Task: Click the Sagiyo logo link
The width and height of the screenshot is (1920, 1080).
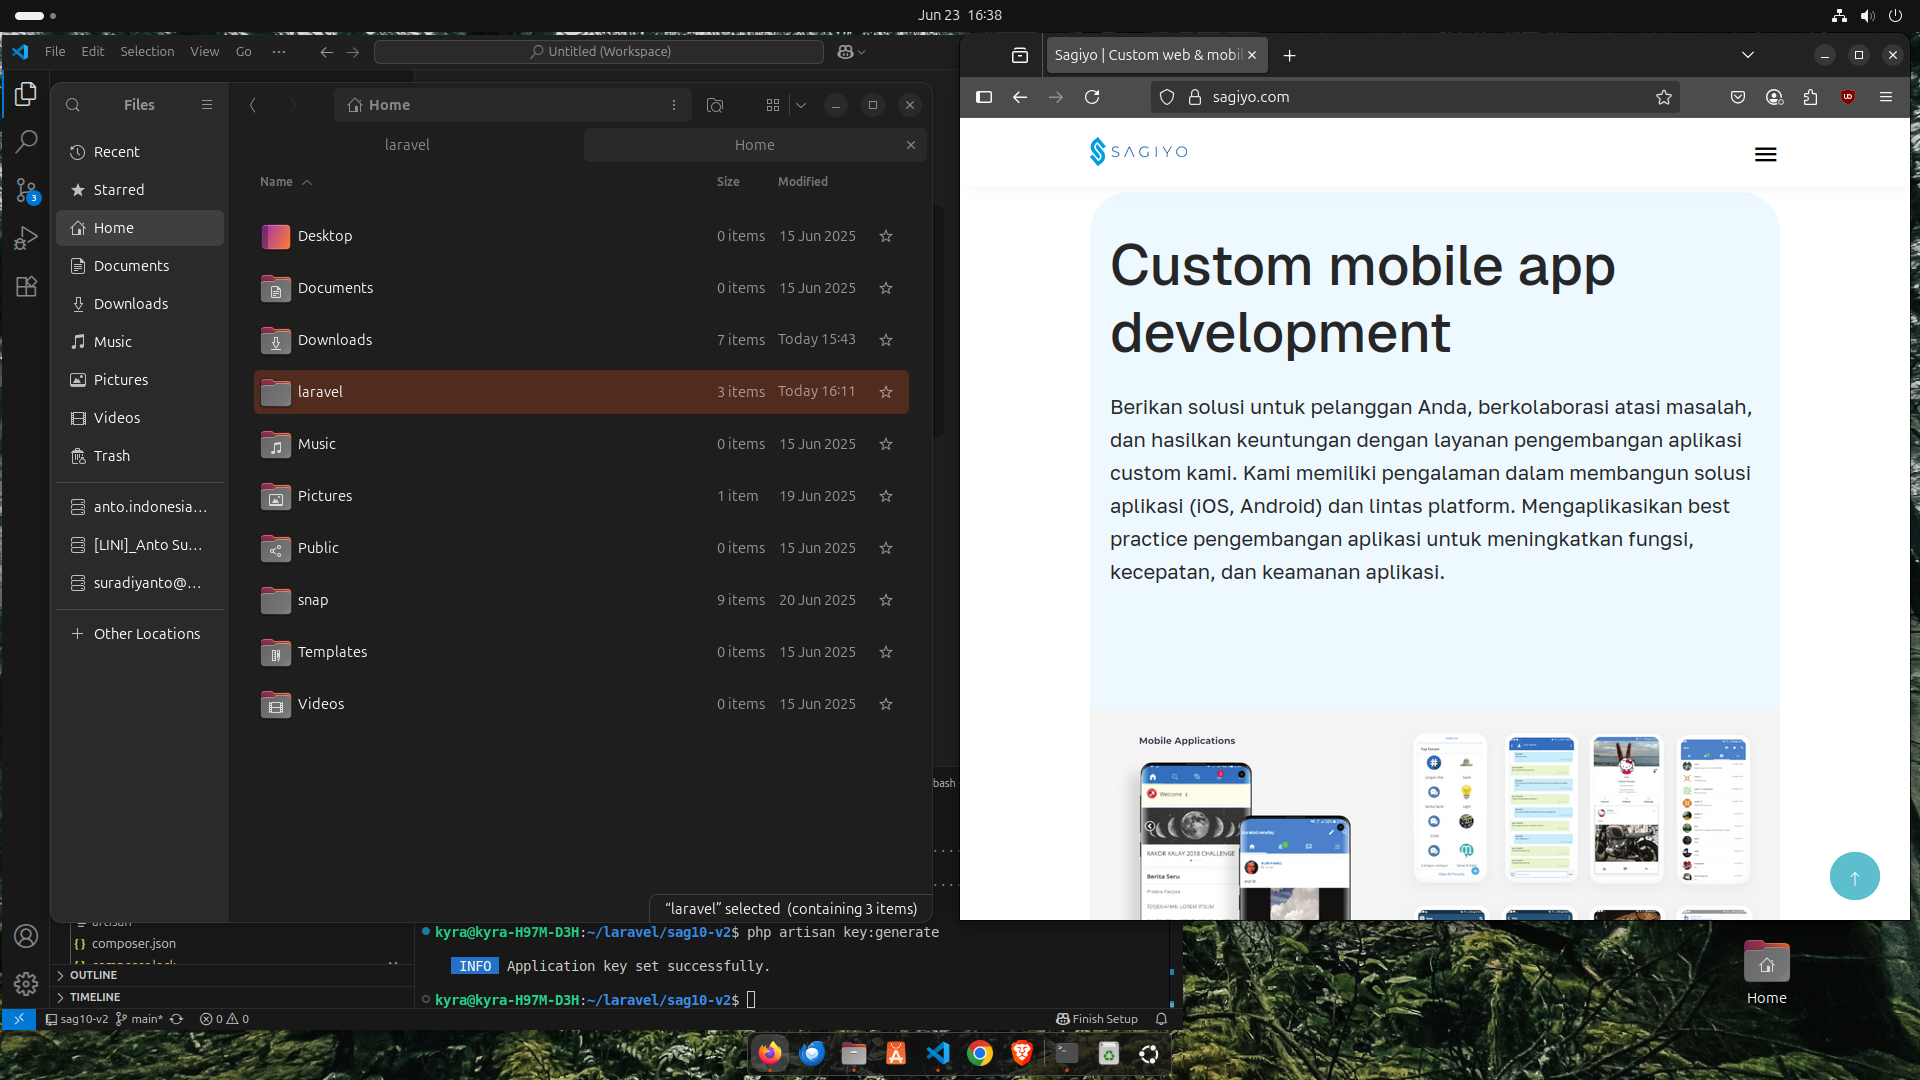Action: (1139, 151)
